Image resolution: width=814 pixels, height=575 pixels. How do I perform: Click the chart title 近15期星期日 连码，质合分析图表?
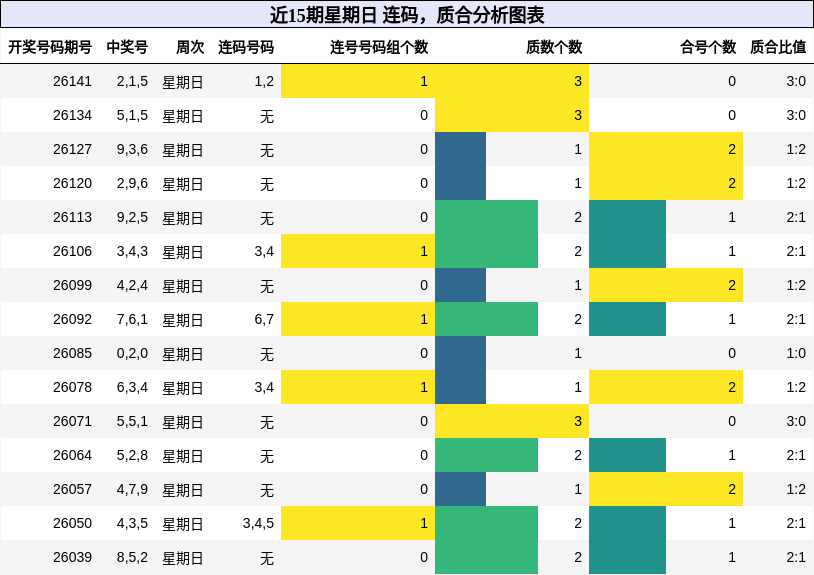(x=406, y=15)
